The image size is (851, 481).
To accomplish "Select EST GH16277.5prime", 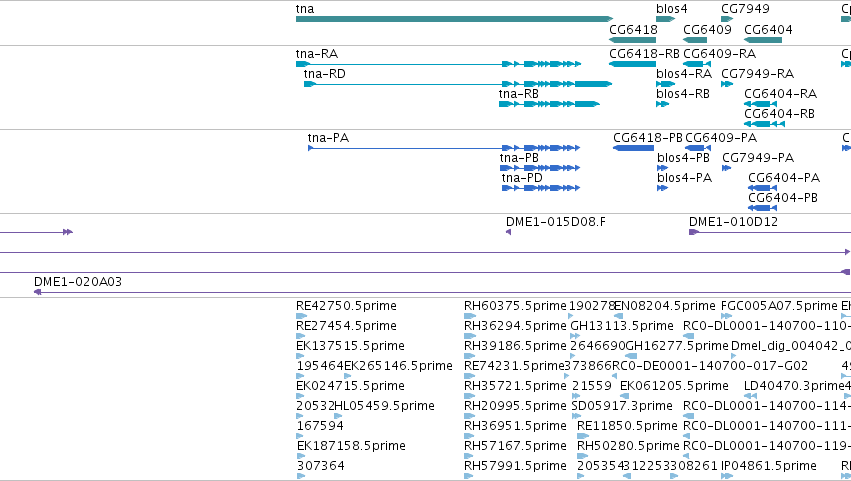I will (677, 346).
